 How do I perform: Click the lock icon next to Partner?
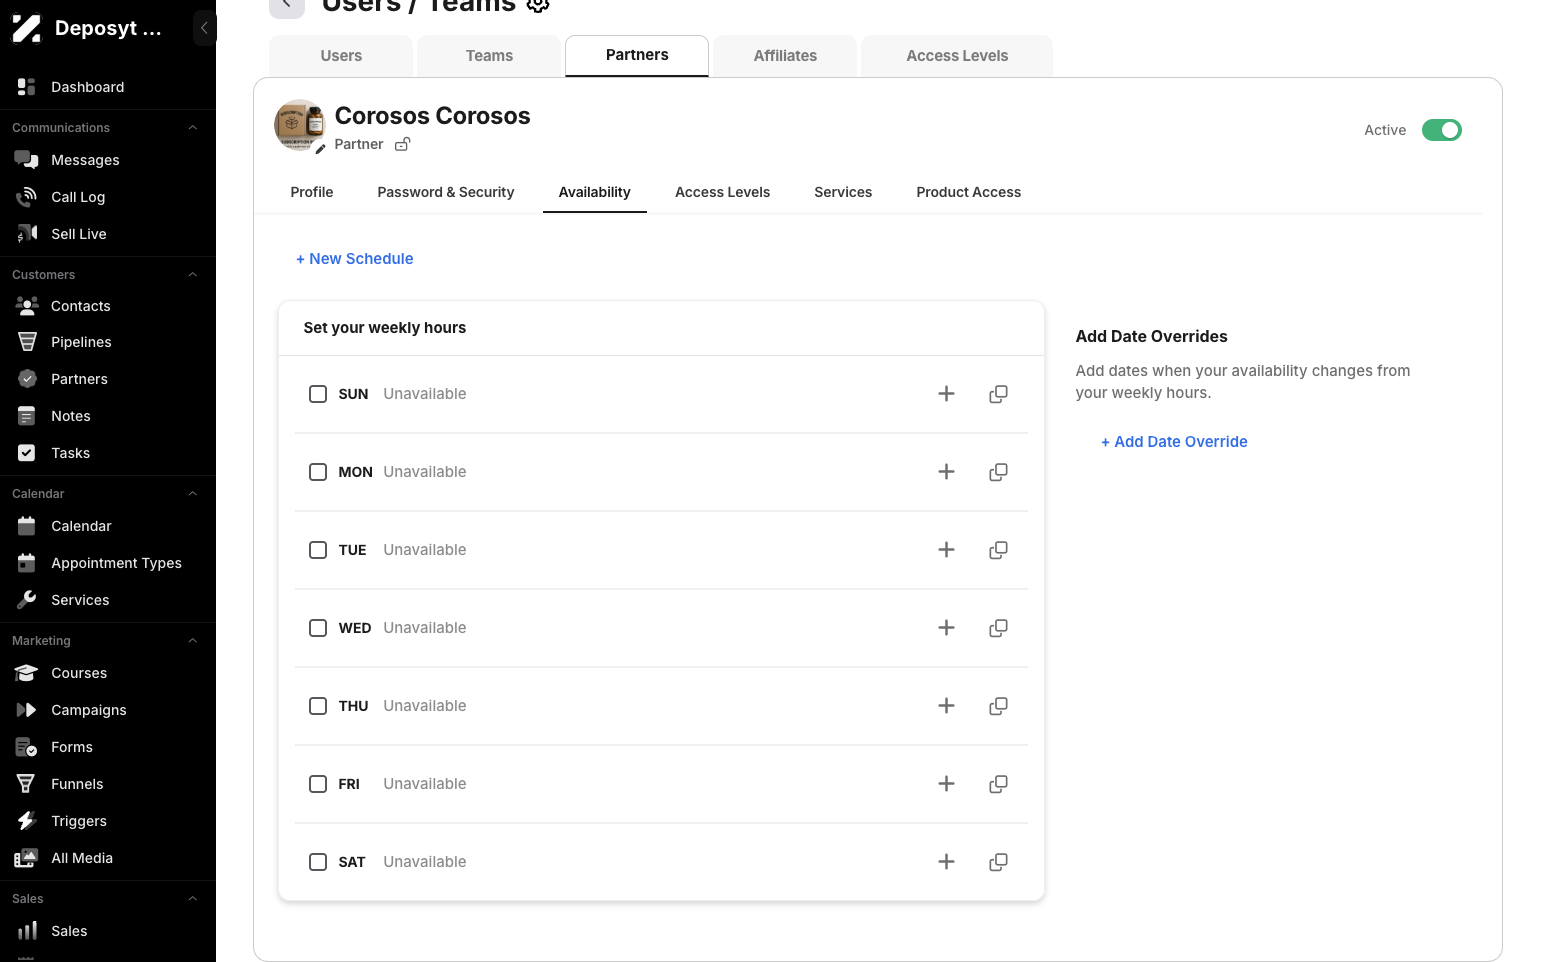402,144
